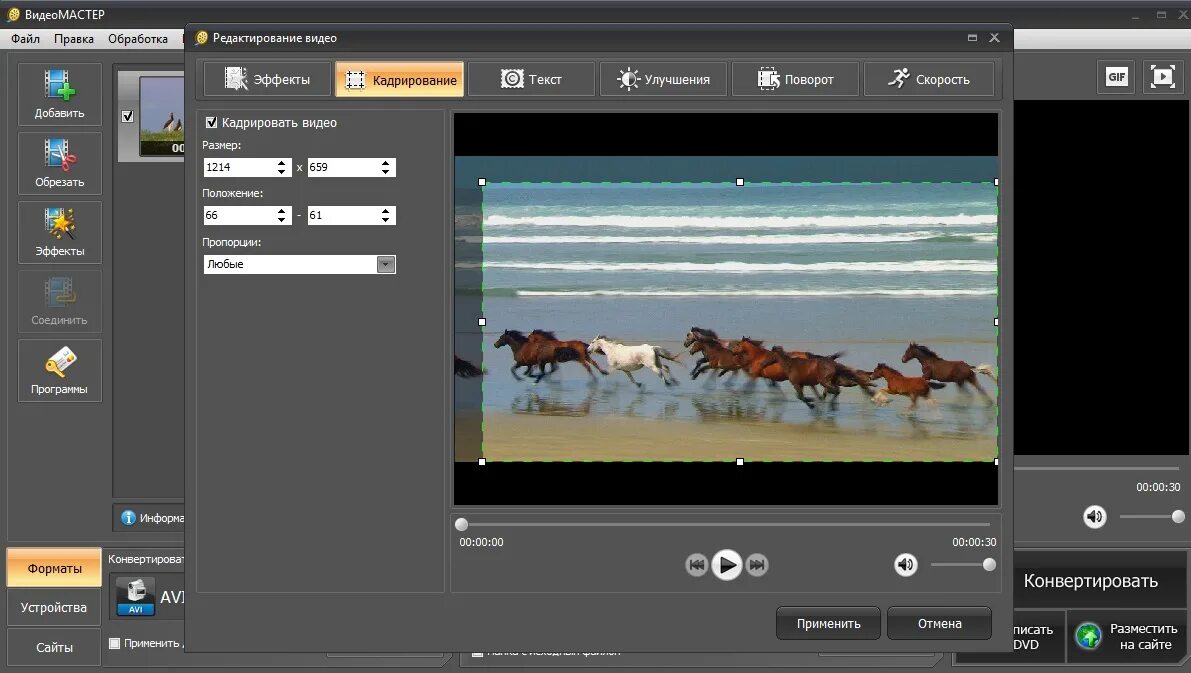Maximize the edit video dialog

972,38
